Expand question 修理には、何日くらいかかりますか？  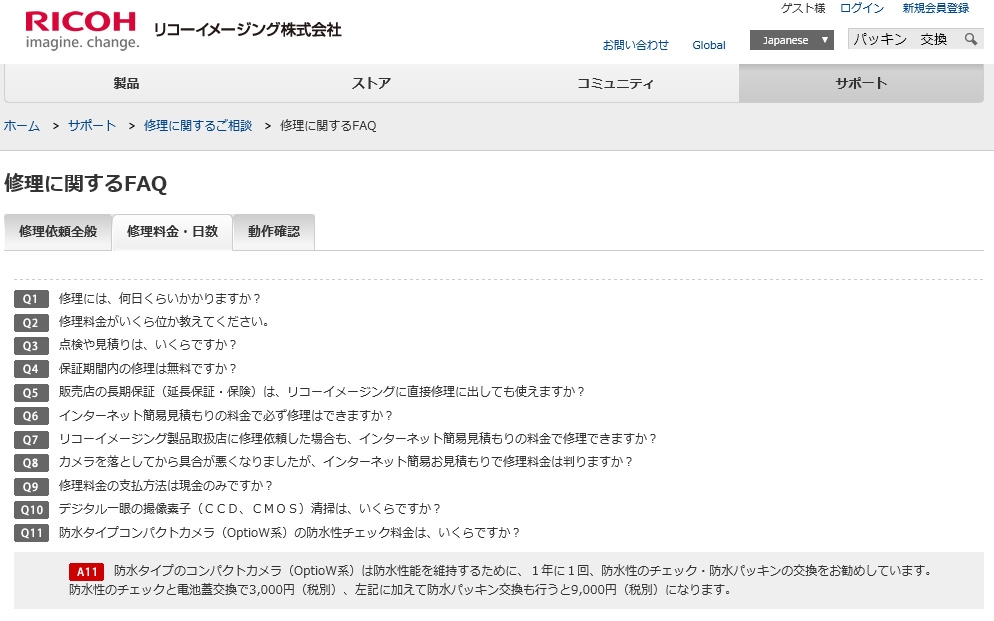coord(160,298)
